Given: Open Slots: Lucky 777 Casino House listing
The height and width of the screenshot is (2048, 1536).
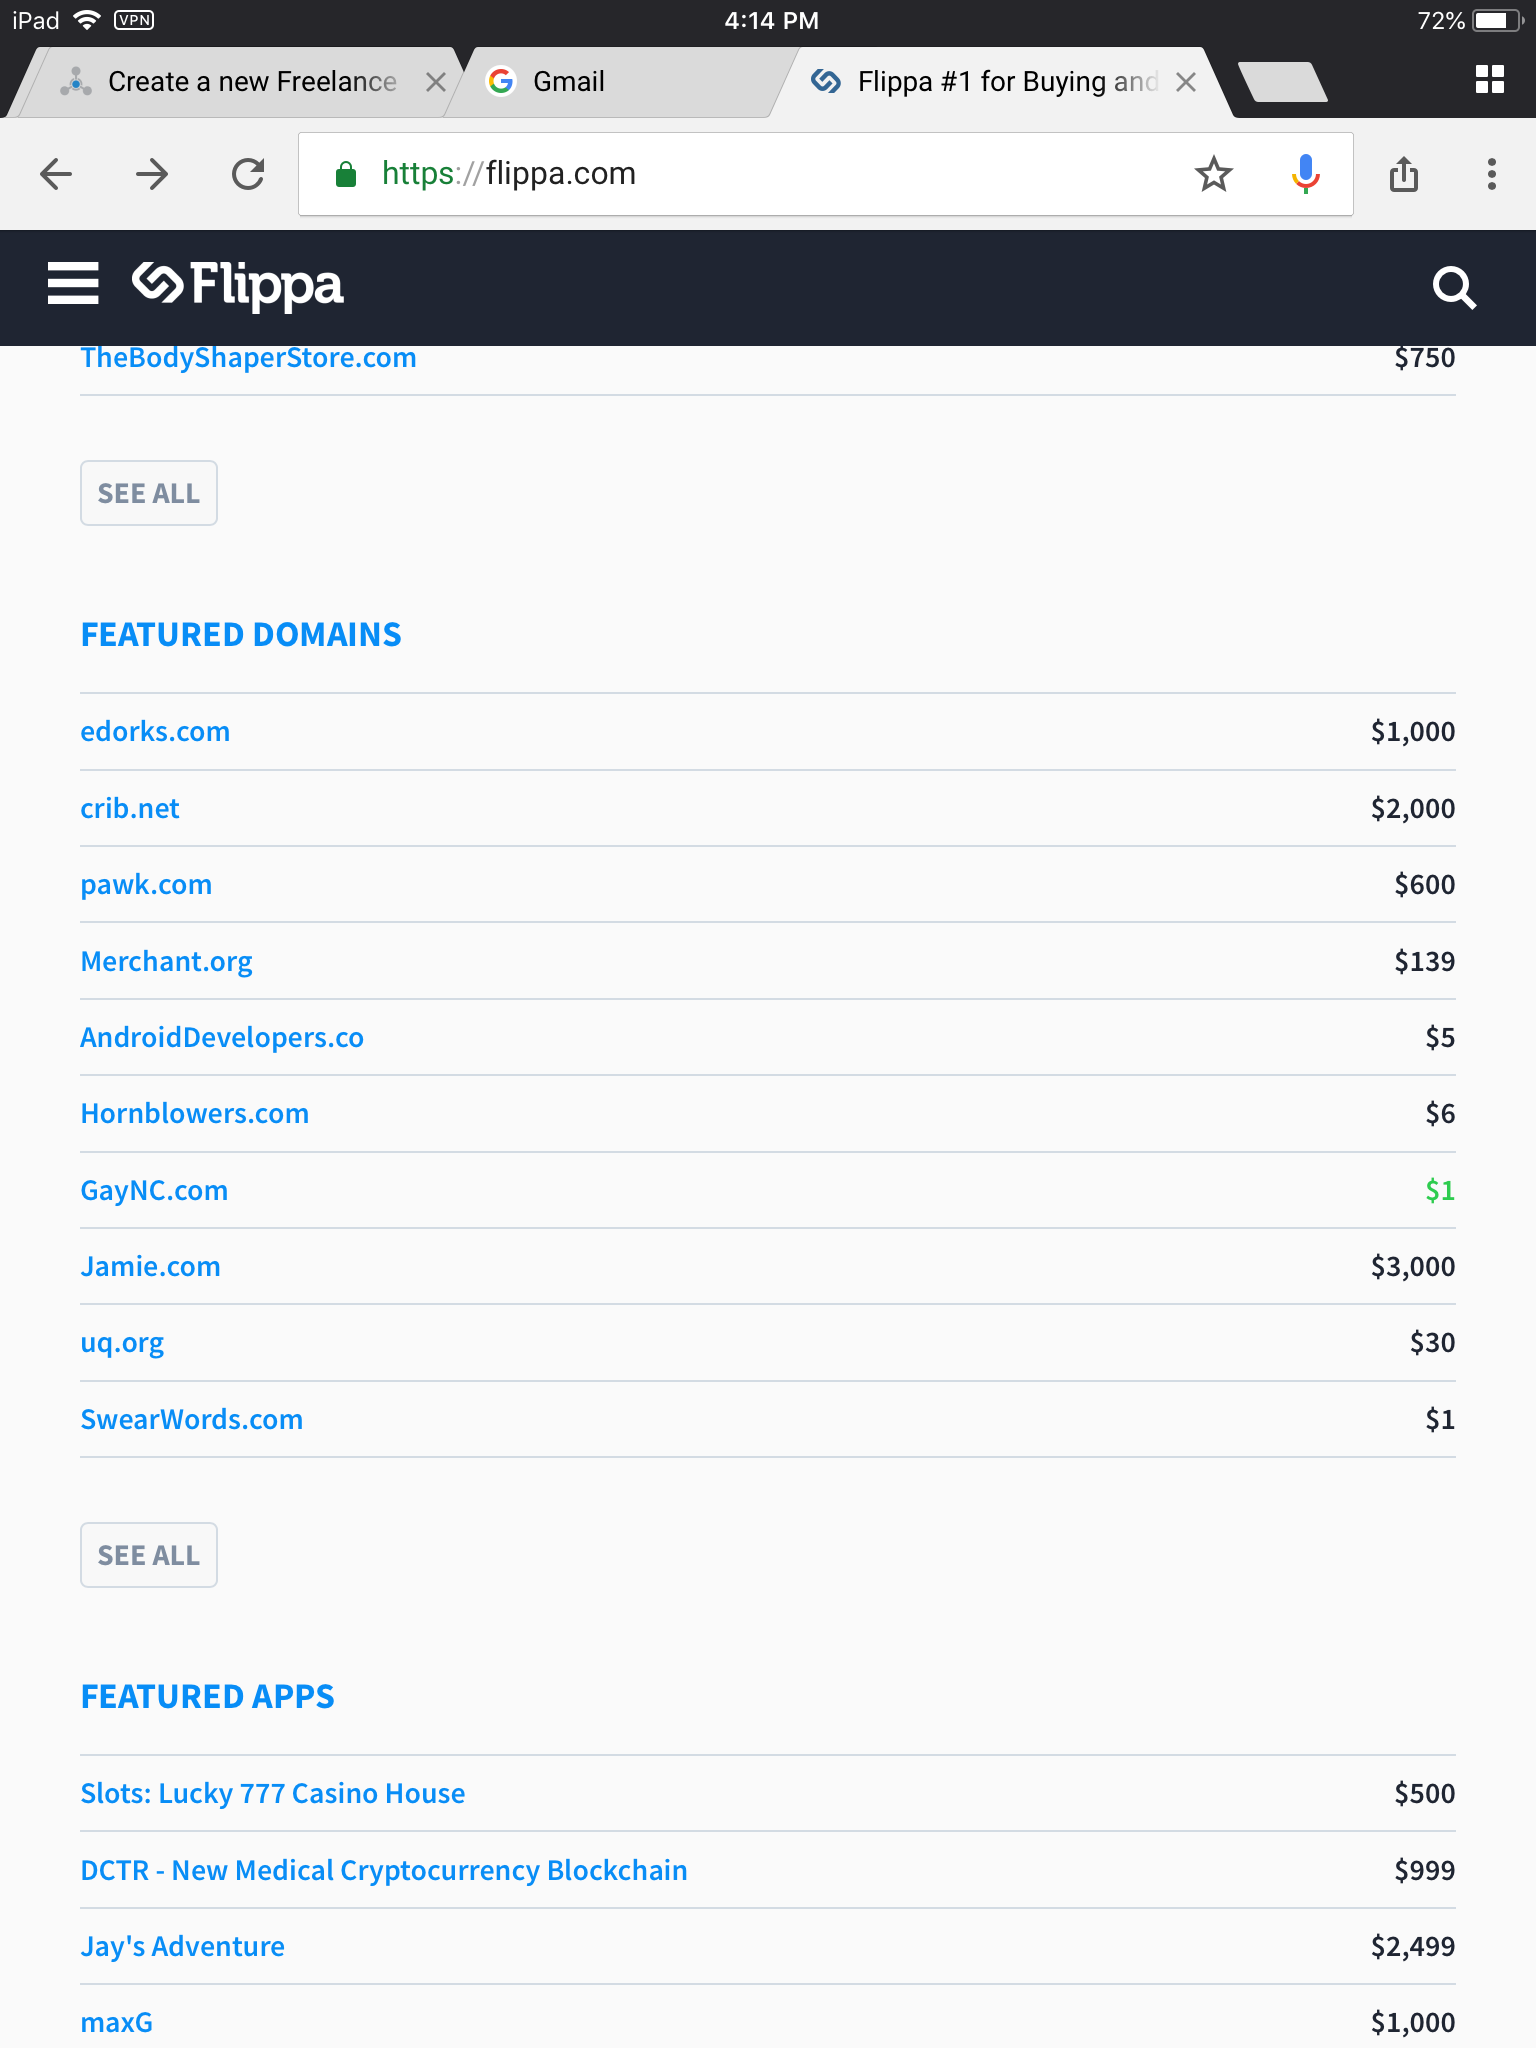Looking at the screenshot, I should (x=272, y=1793).
